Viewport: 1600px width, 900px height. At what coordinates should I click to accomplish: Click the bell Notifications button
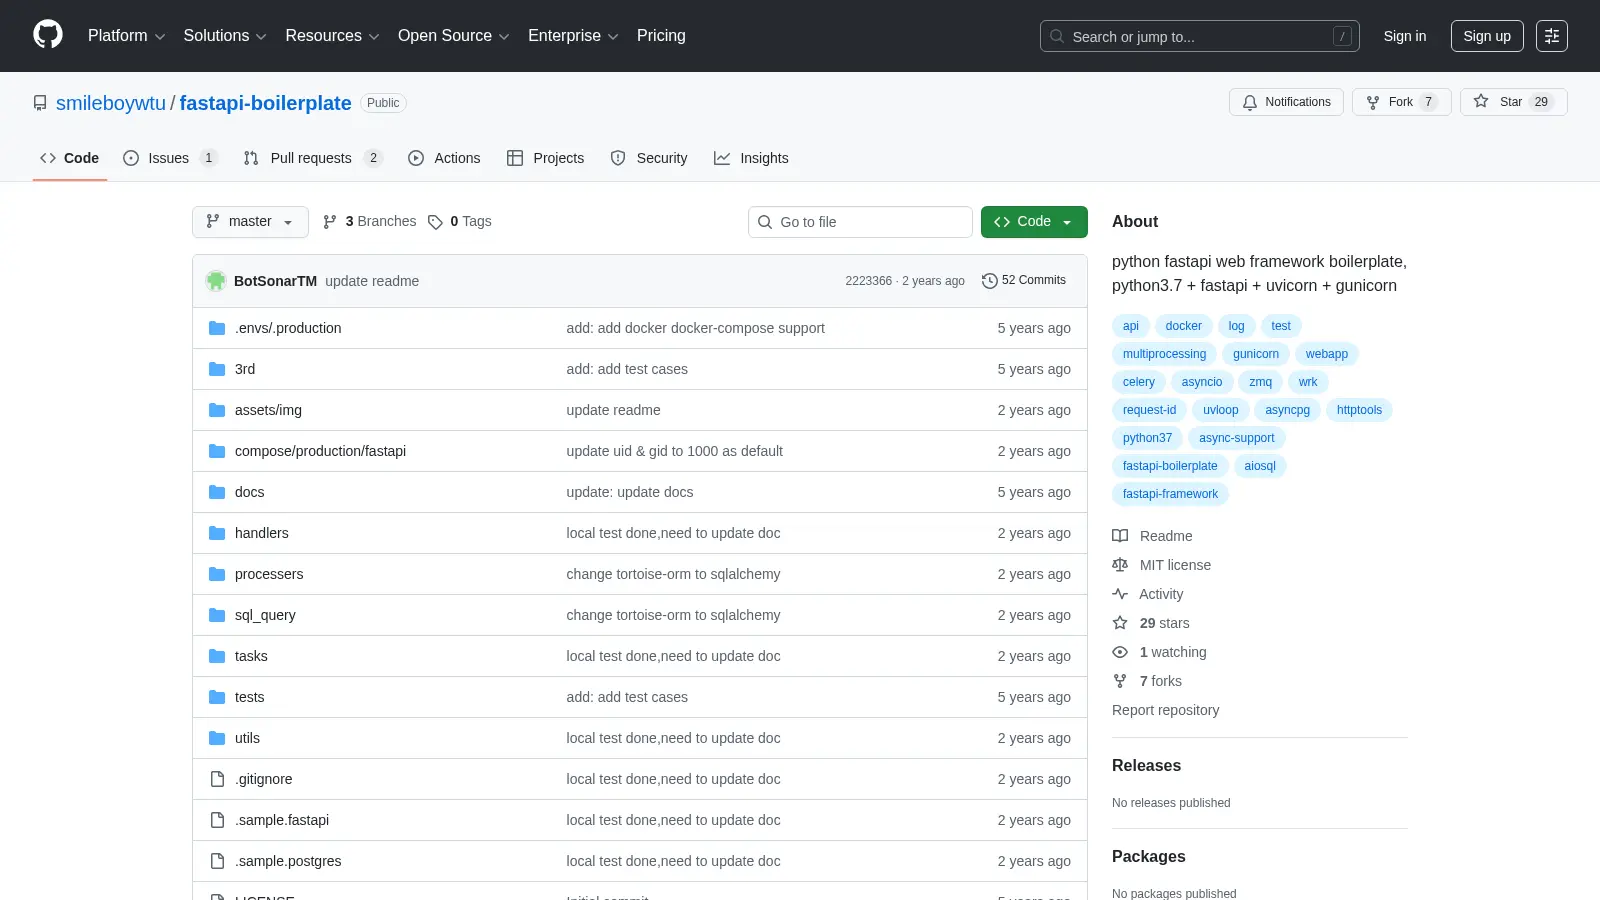pyautogui.click(x=1286, y=102)
